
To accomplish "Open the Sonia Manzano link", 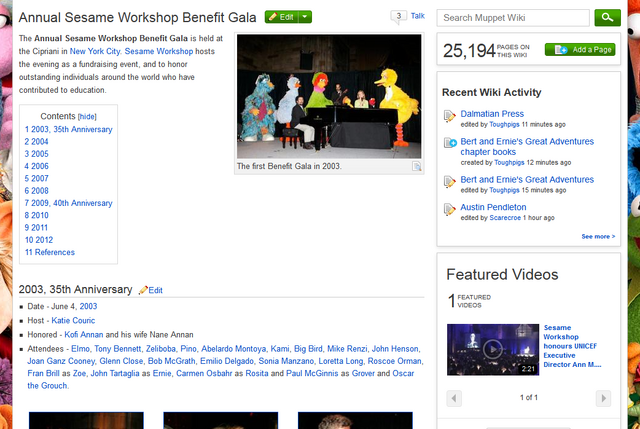I will [x=286, y=361].
